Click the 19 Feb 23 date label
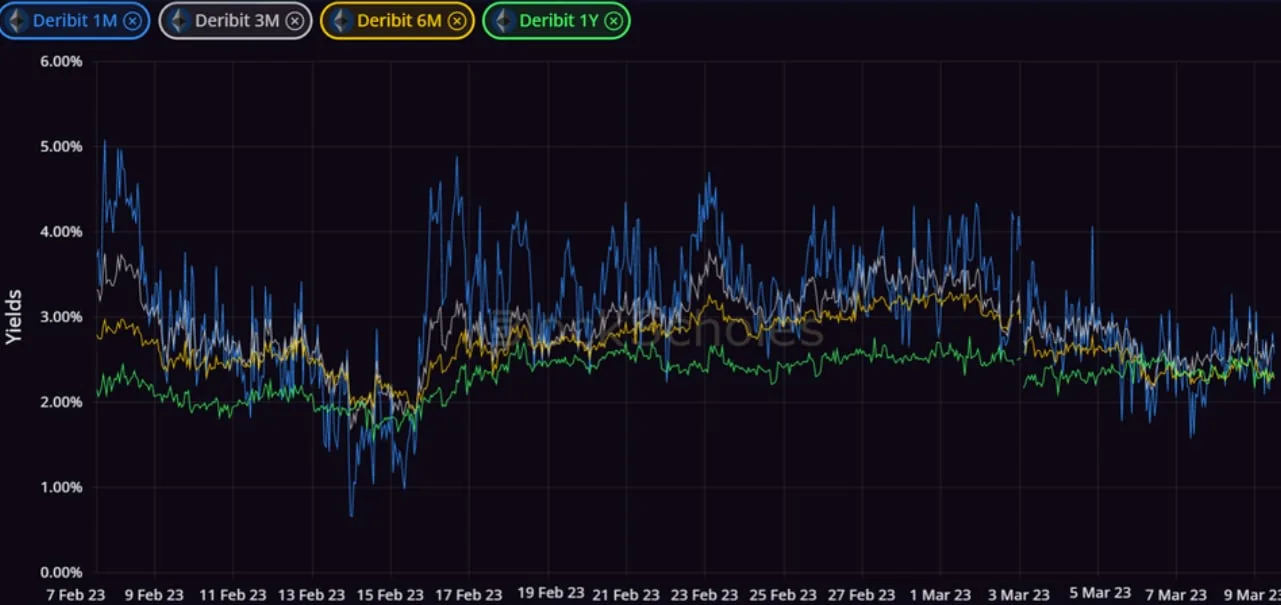The height and width of the screenshot is (605, 1281). pos(549,593)
